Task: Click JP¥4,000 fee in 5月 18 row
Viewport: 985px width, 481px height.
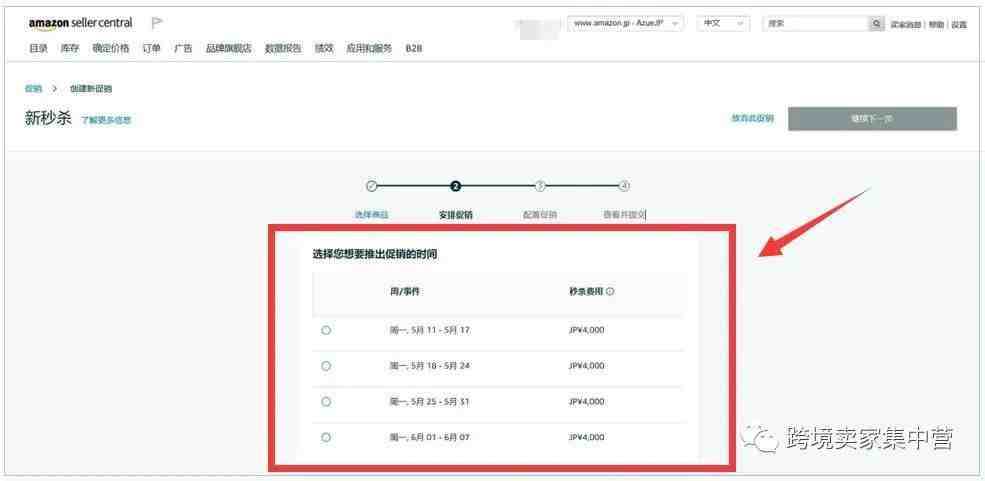Action: 586,365
